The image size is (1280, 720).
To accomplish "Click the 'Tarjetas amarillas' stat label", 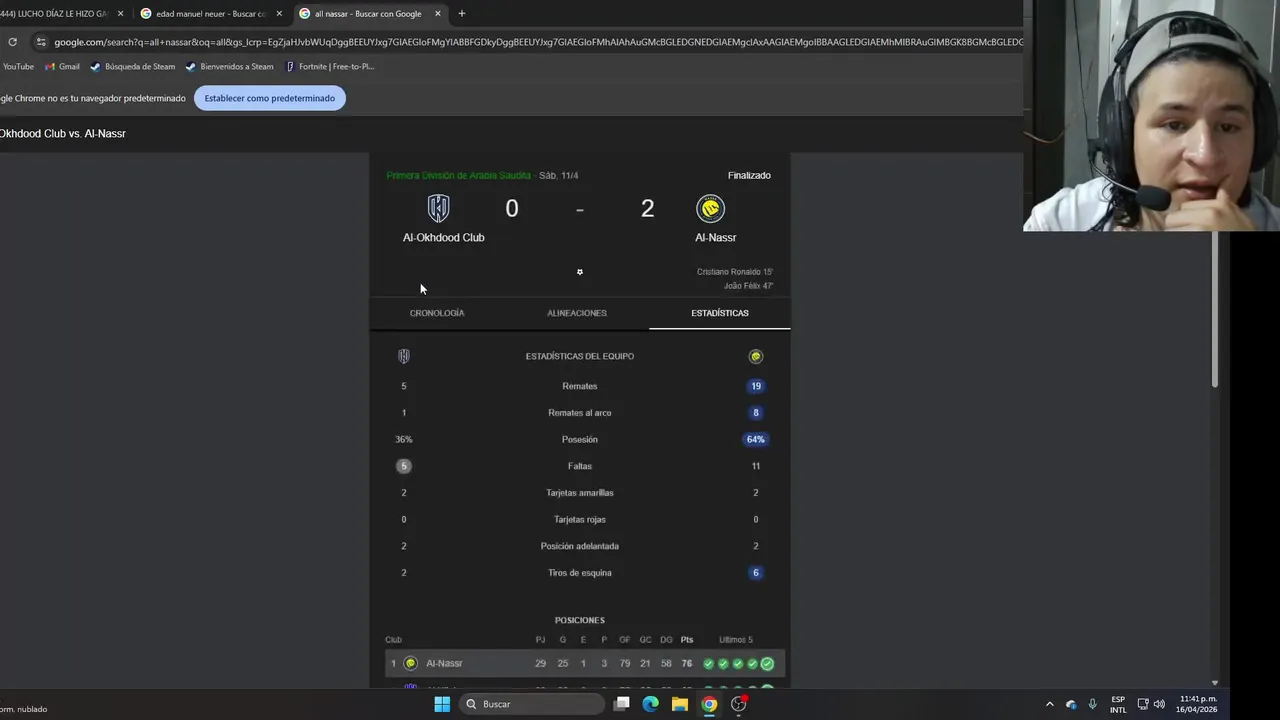I will 580,493.
